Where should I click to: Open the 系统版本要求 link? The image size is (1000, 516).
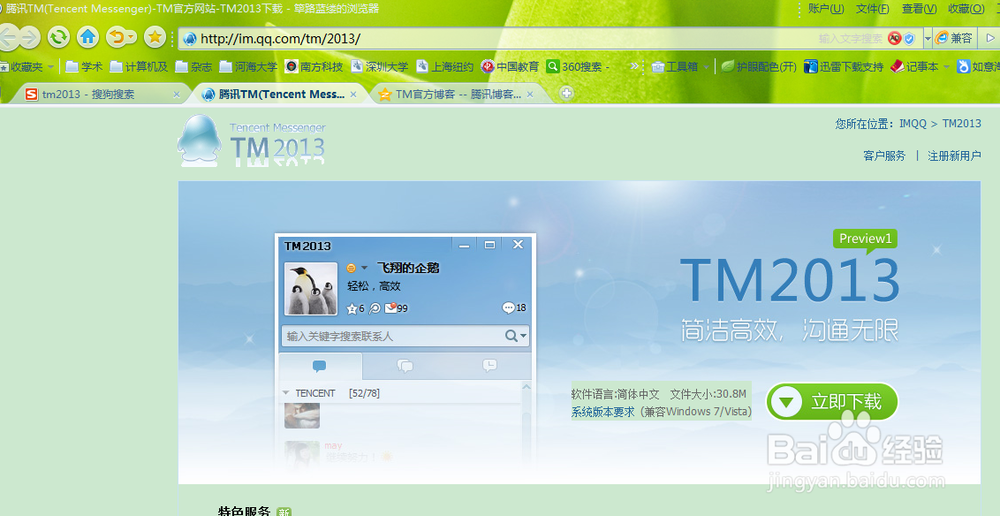tap(603, 412)
